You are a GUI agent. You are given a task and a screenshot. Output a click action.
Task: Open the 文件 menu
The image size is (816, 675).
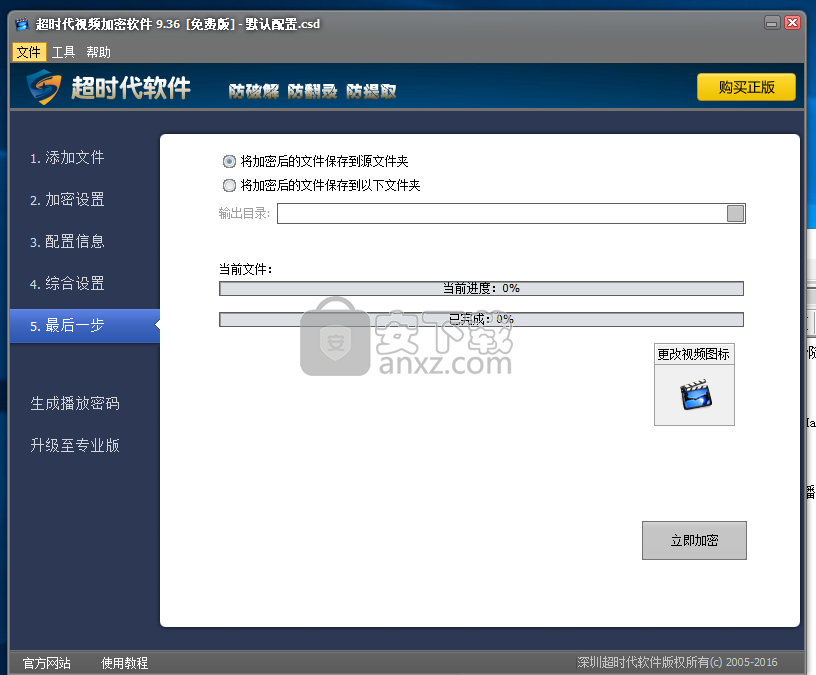tap(29, 52)
